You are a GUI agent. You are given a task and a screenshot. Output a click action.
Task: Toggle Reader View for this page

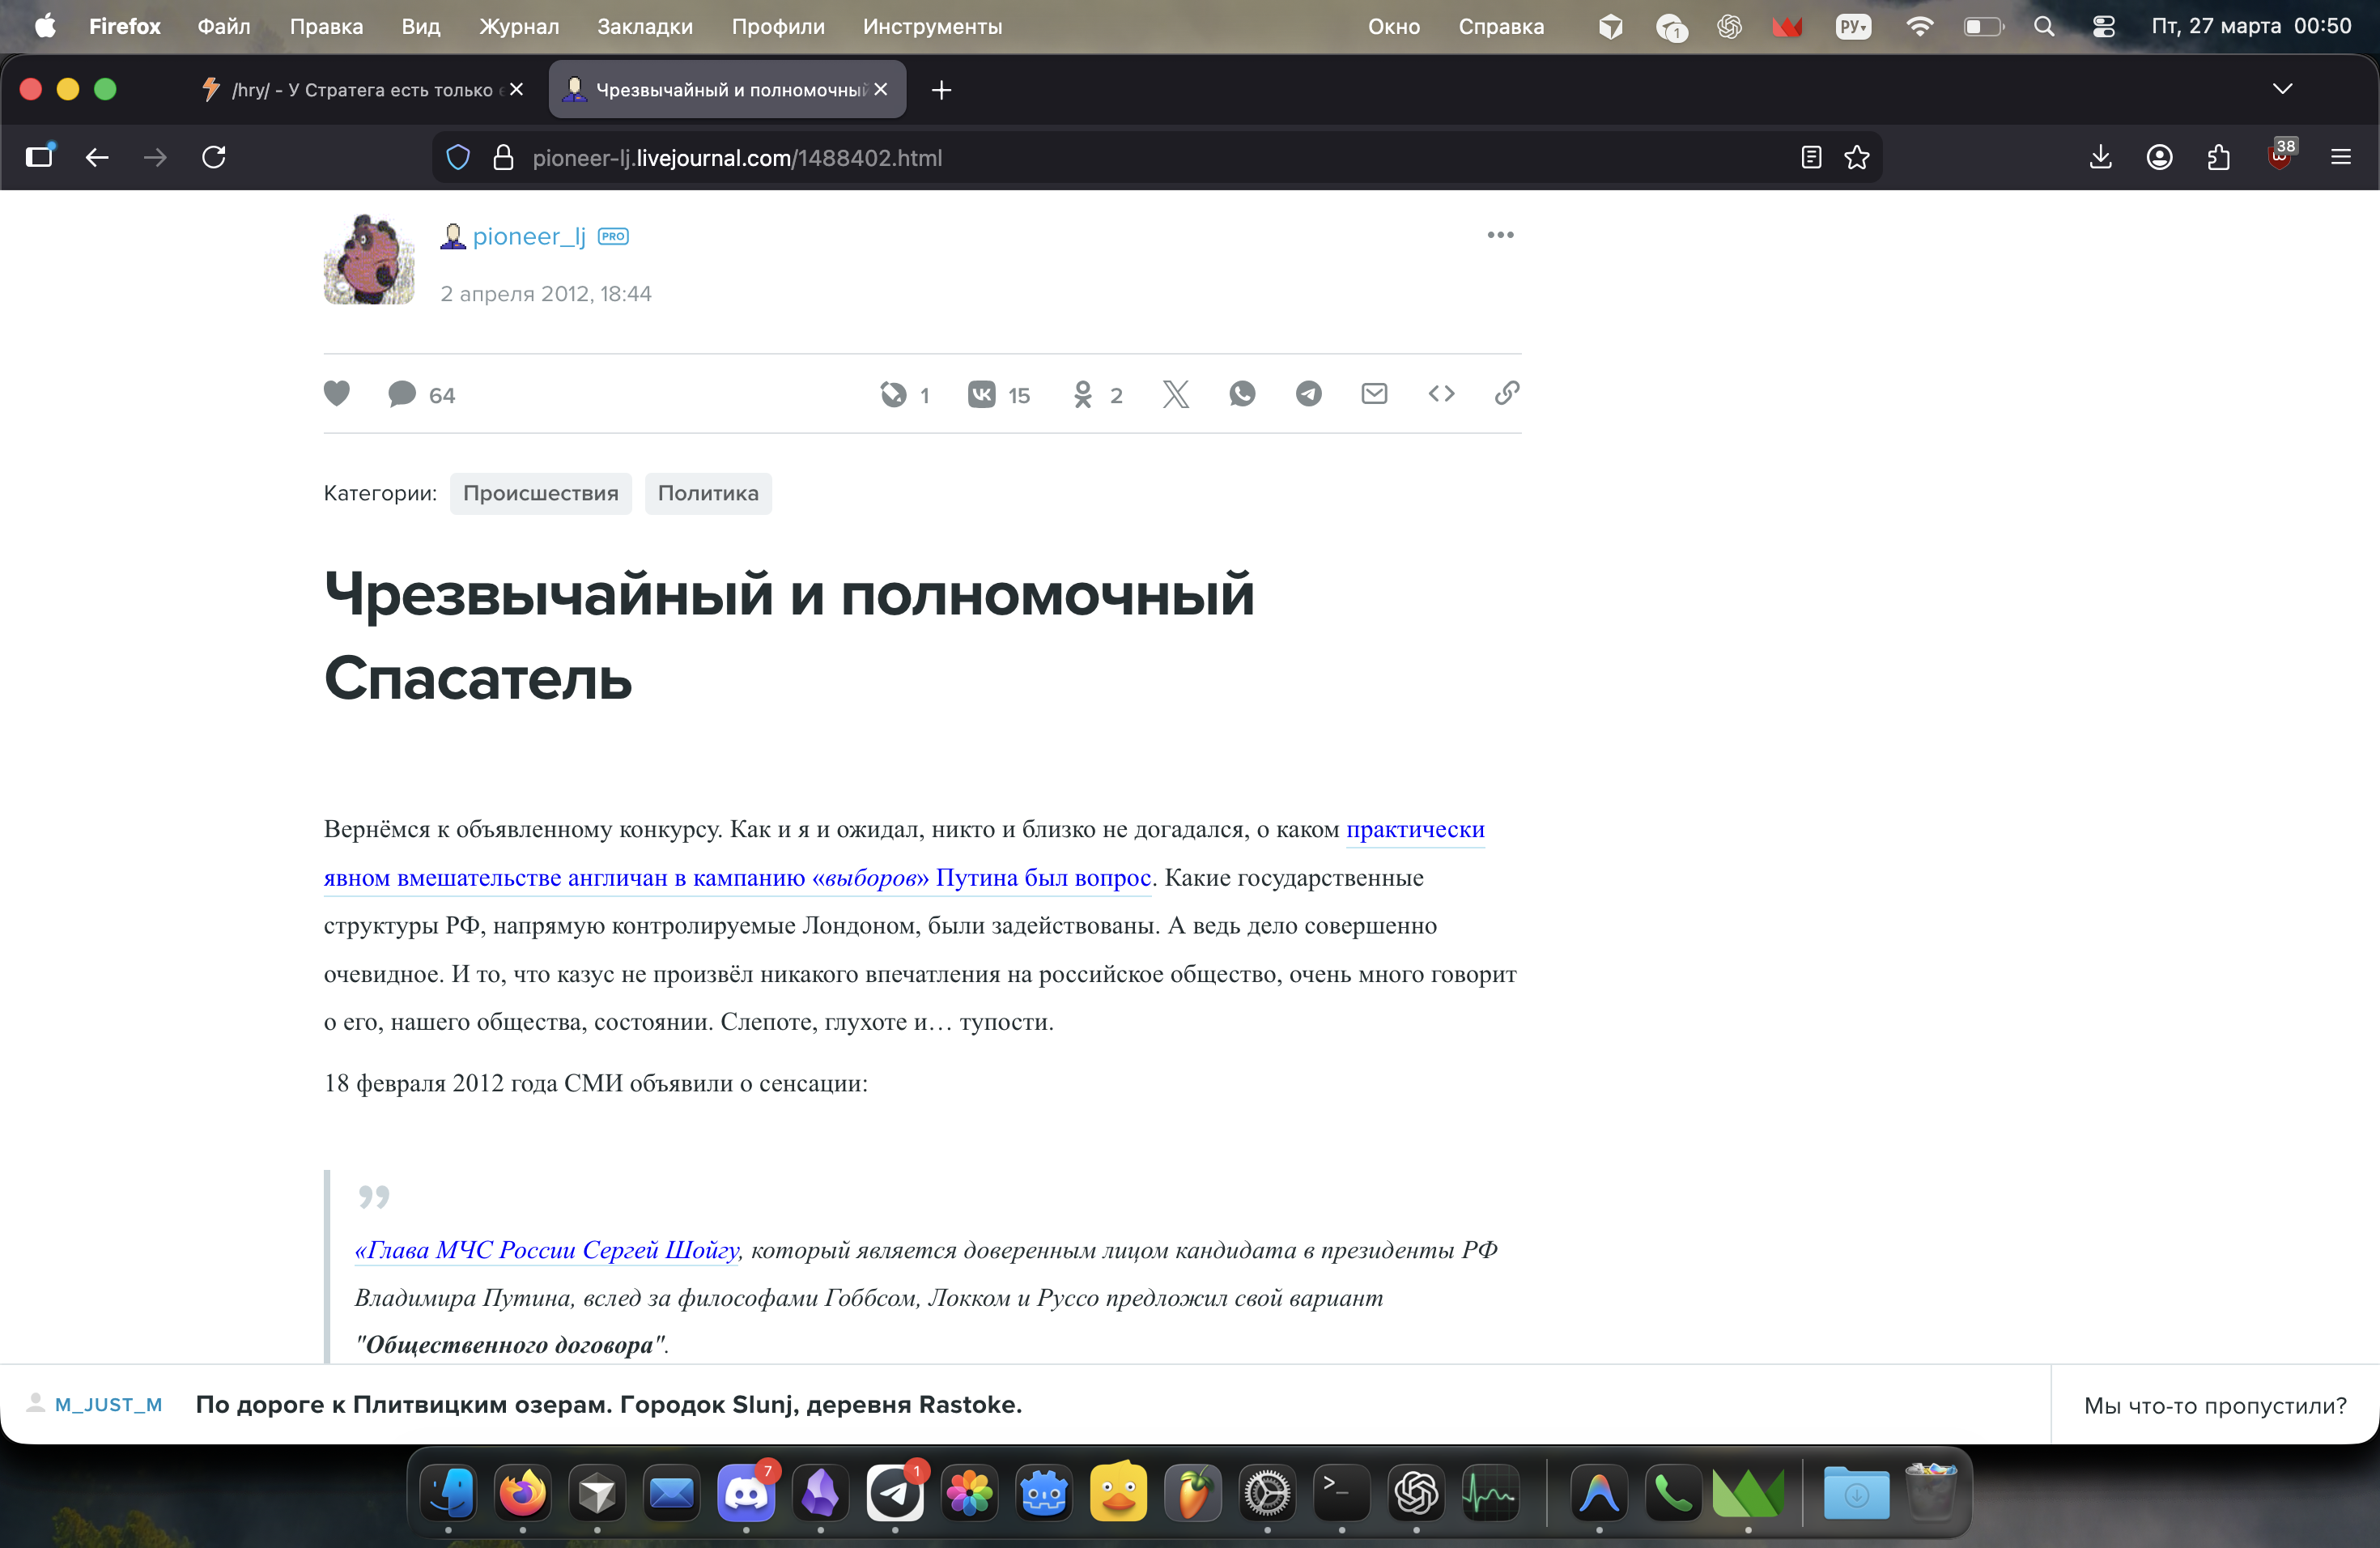coord(1811,157)
